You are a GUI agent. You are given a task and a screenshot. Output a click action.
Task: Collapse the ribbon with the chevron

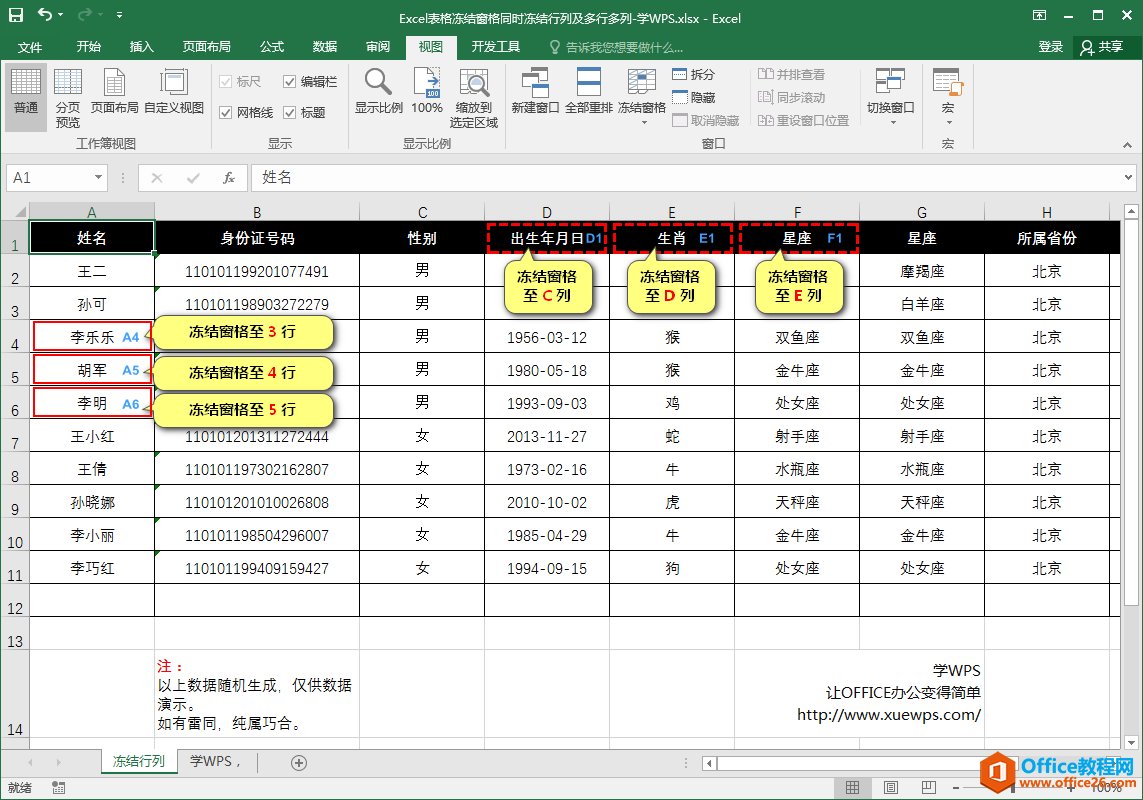click(1128, 145)
